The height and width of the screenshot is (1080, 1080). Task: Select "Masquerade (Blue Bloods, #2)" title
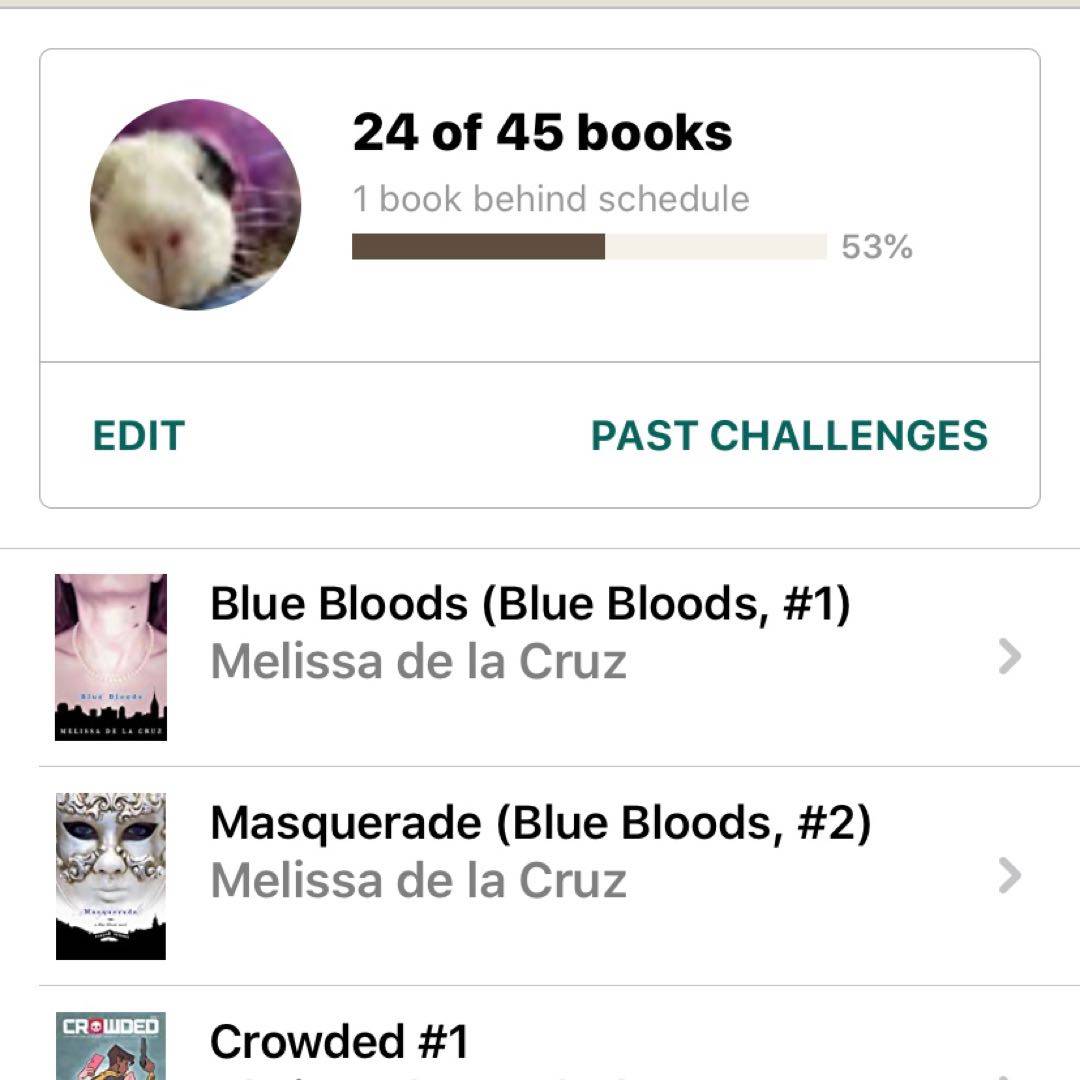tap(540, 823)
